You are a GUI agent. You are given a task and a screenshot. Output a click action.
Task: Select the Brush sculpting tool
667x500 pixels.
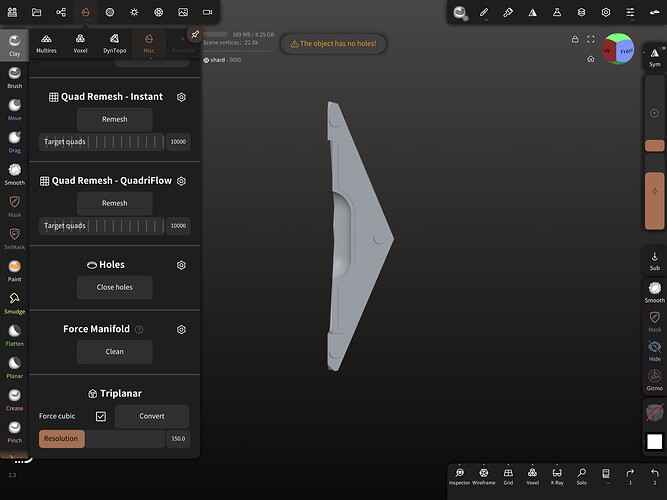coord(14,77)
